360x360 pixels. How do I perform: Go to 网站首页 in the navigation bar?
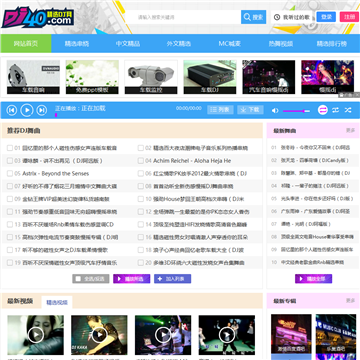tap(26, 44)
